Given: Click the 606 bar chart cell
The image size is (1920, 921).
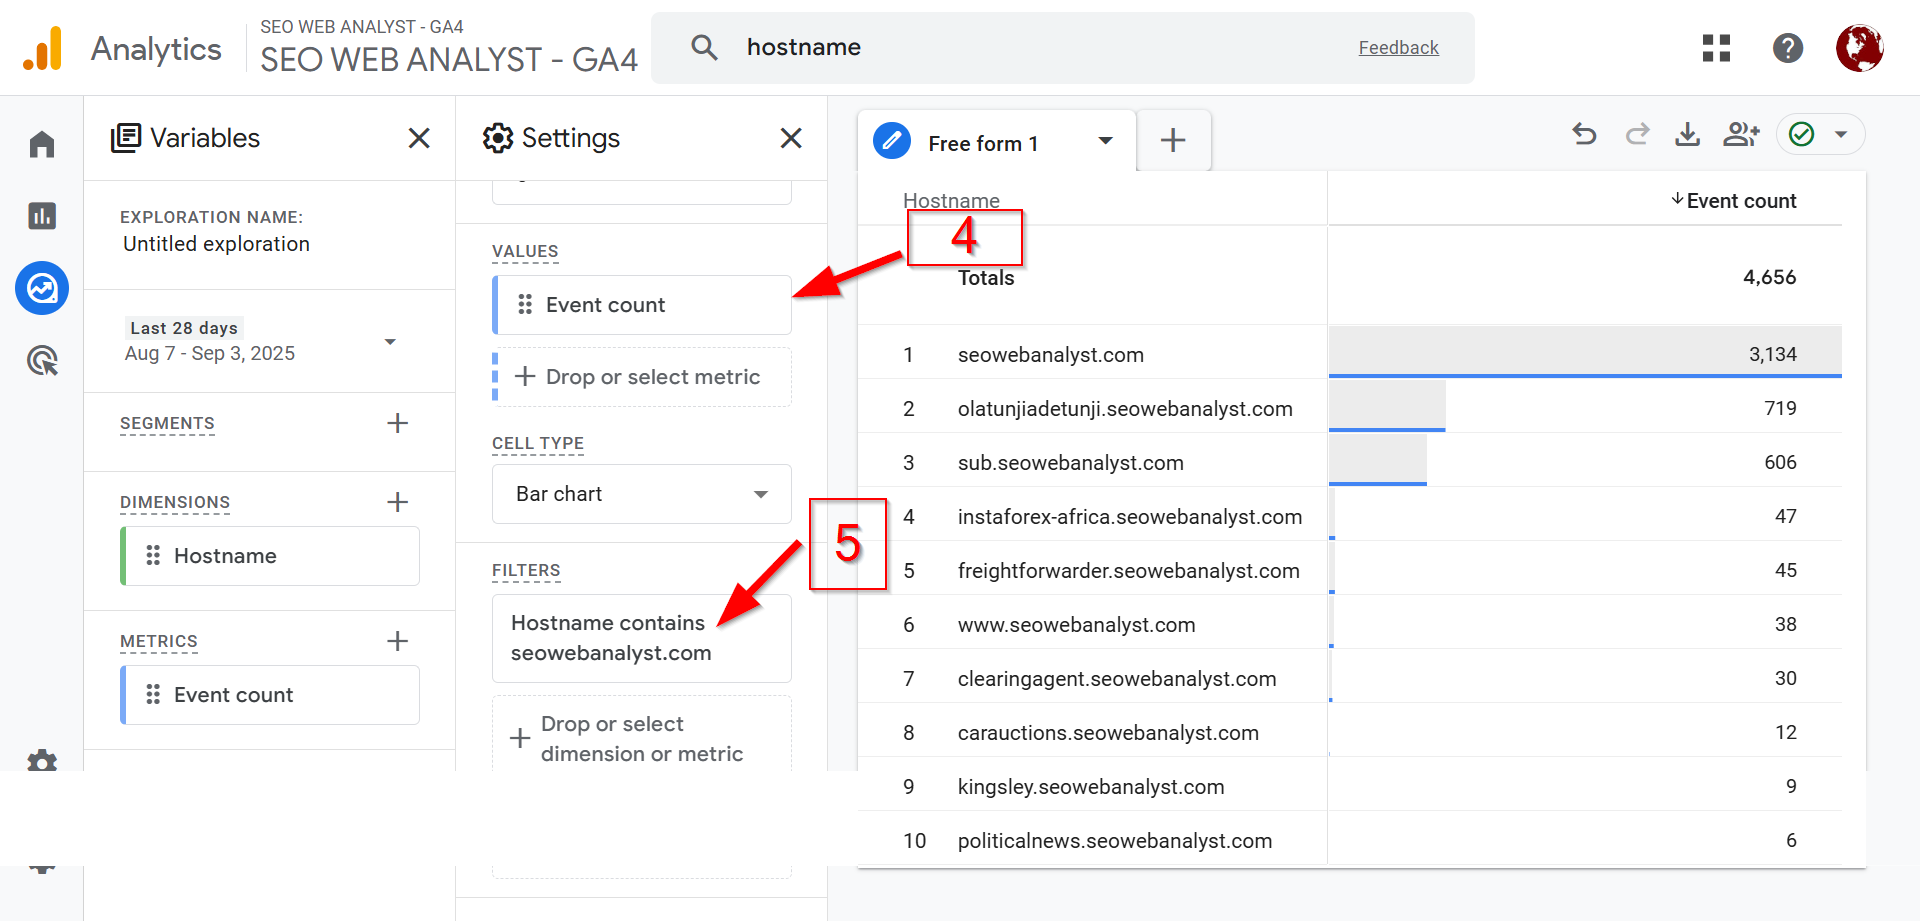Looking at the screenshot, I should pyautogui.click(x=1585, y=460).
